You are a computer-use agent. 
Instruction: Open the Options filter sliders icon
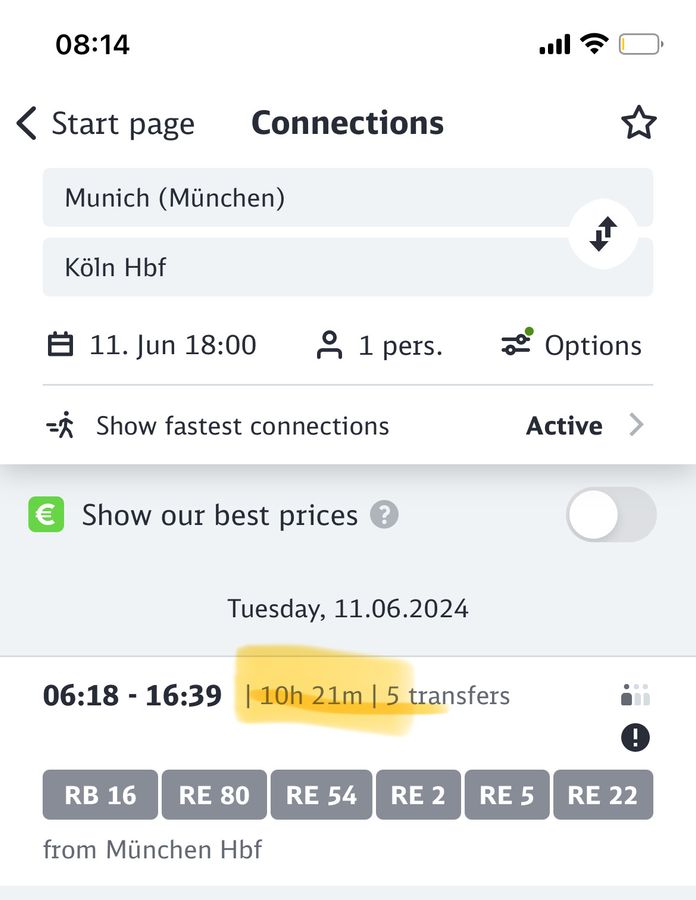coord(516,343)
